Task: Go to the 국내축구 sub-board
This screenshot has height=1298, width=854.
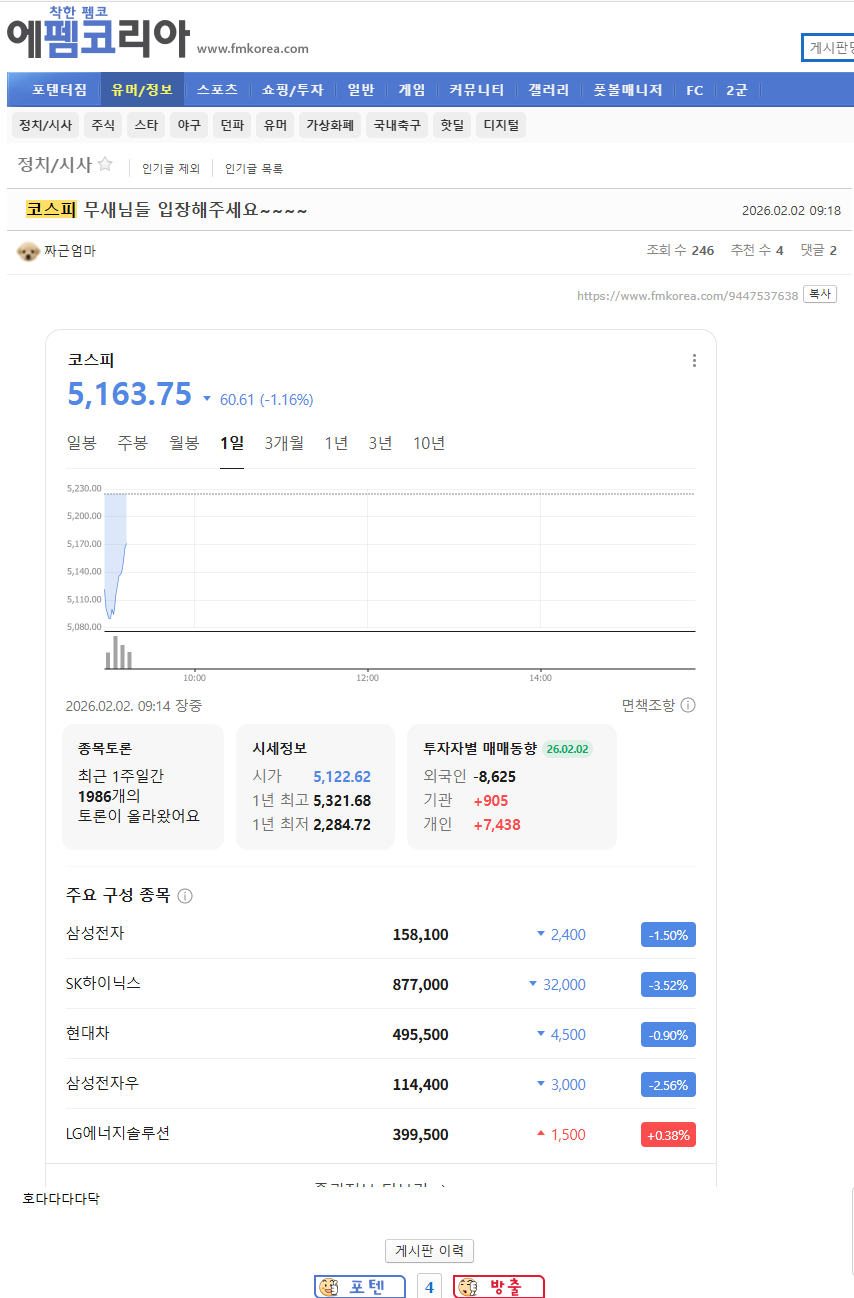Action: point(397,126)
